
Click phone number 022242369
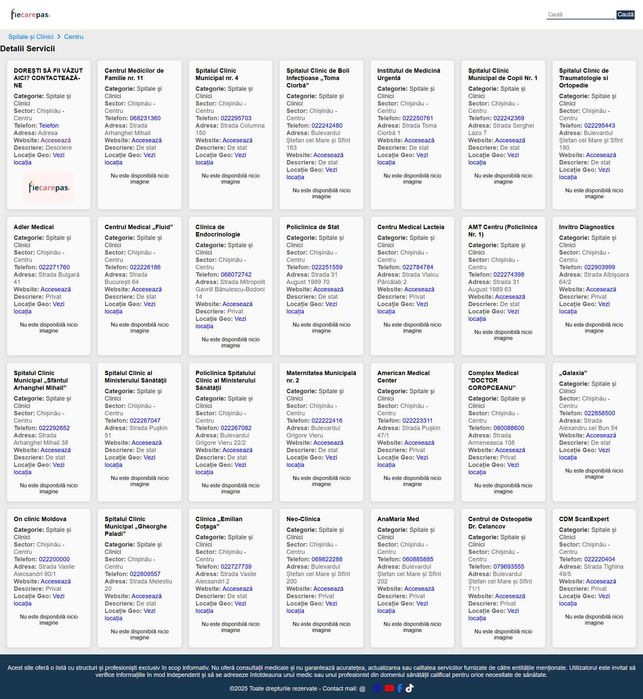click(x=509, y=118)
